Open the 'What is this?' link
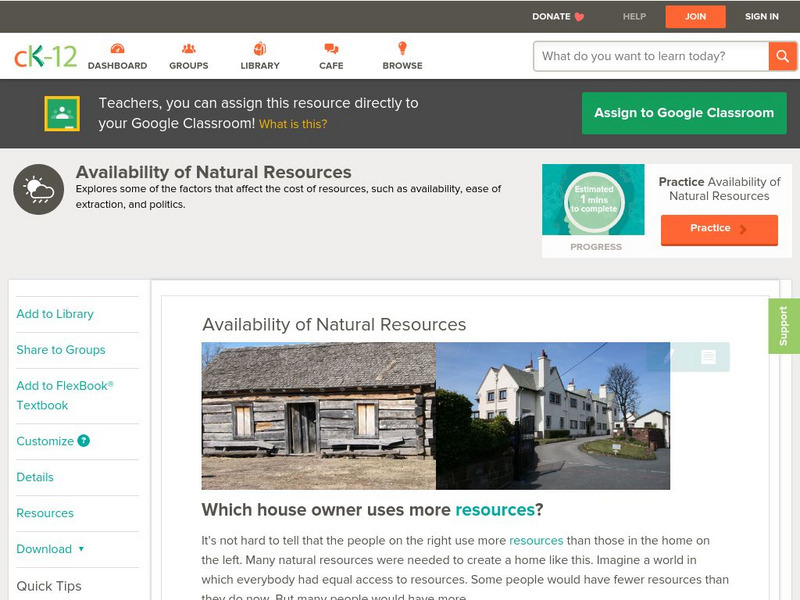800x600 pixels. coord(293,125)
